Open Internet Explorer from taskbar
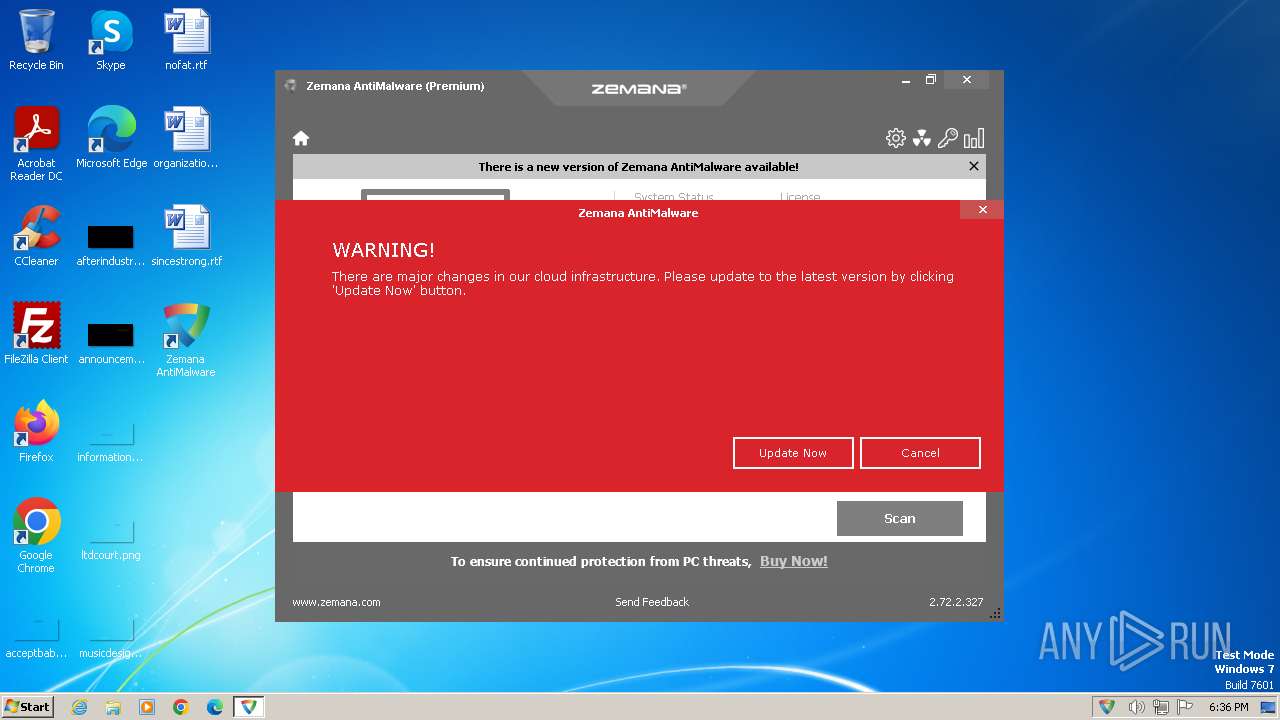The image size is (1280, 720). click(80, 707)
